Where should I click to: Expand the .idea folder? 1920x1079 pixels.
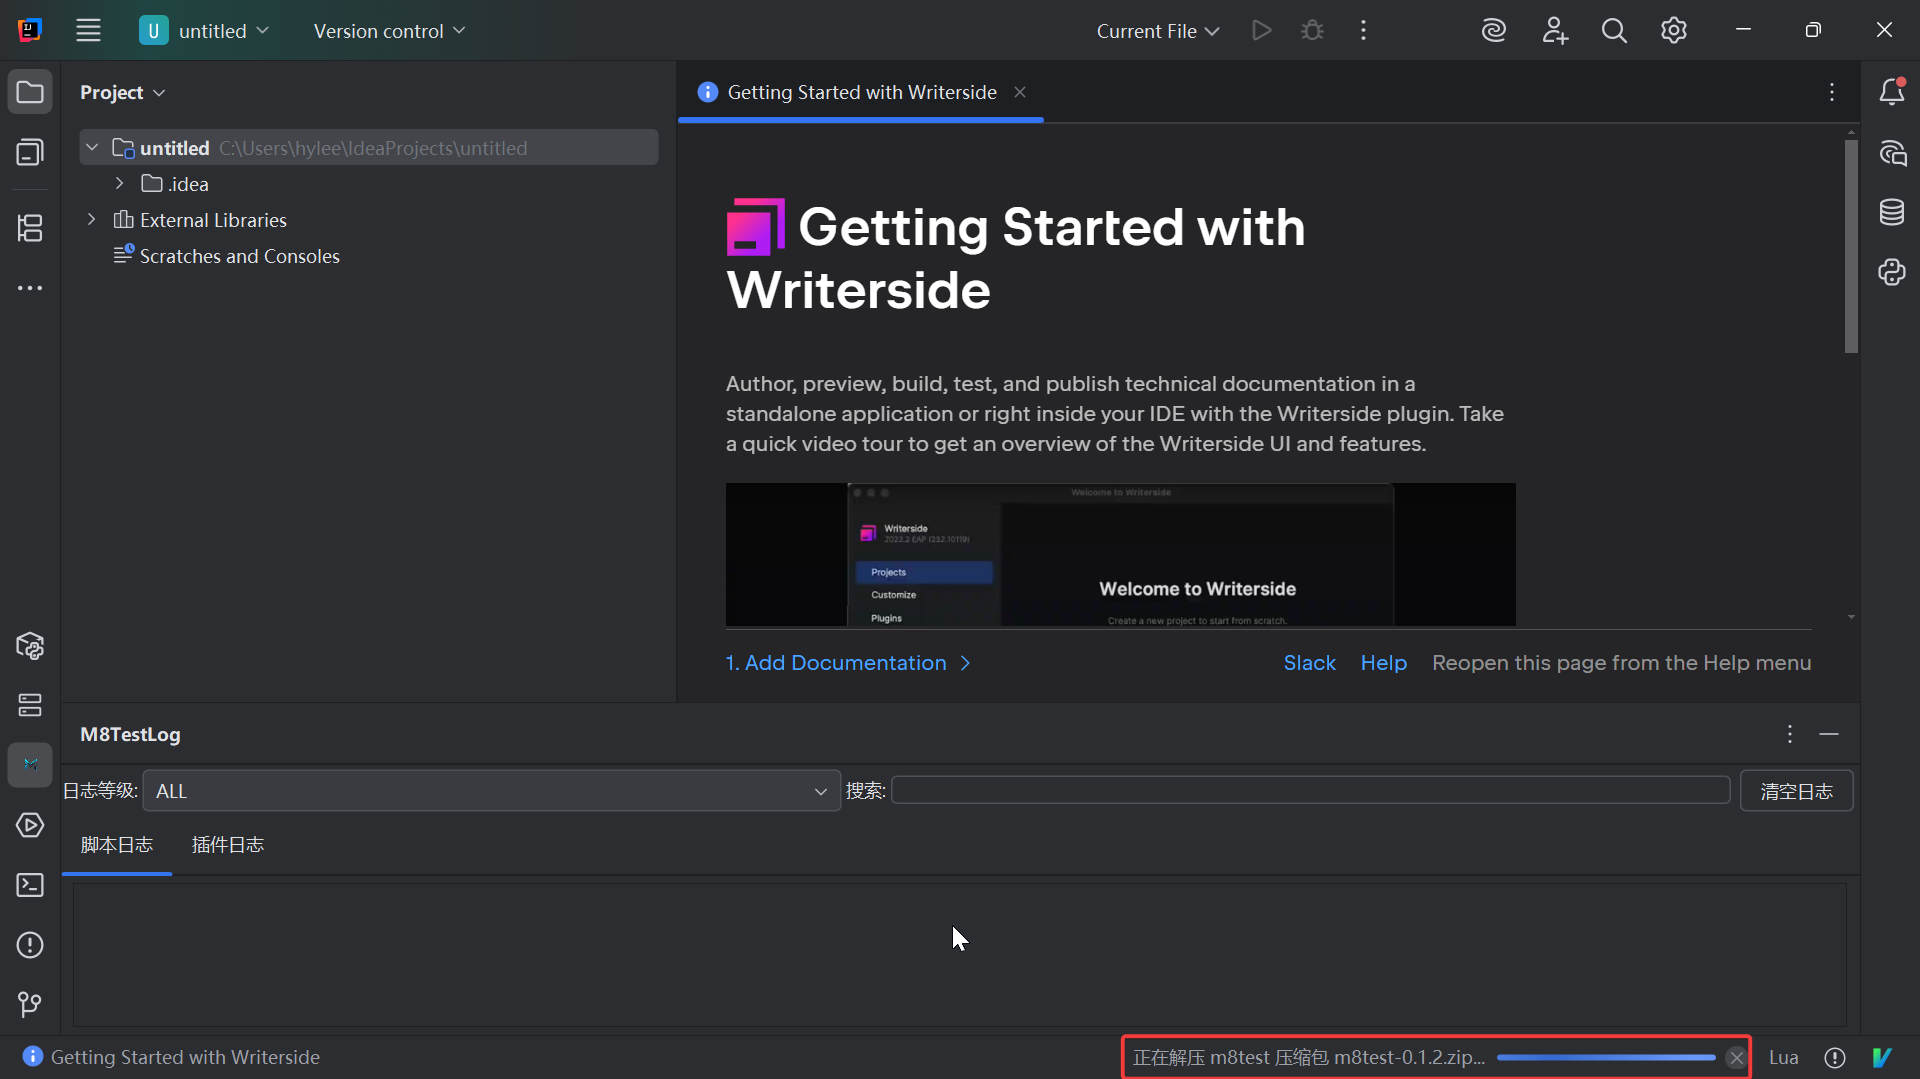pos(120,184)
